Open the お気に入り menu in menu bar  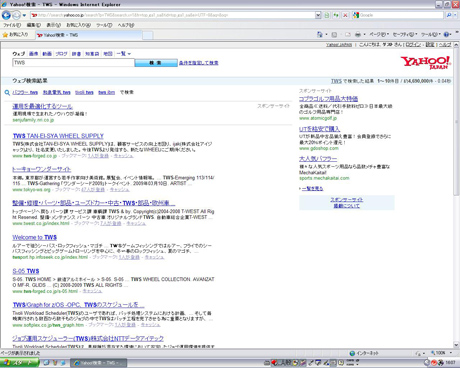click(x=78, y=25)
